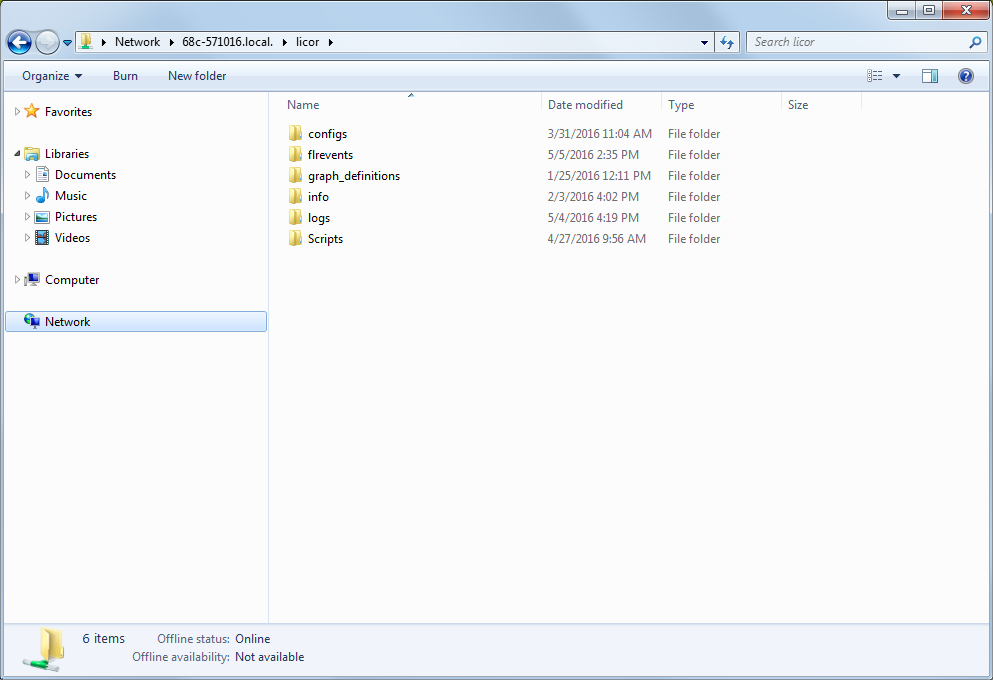Click the network location icon in address bar

pos(85,42)
